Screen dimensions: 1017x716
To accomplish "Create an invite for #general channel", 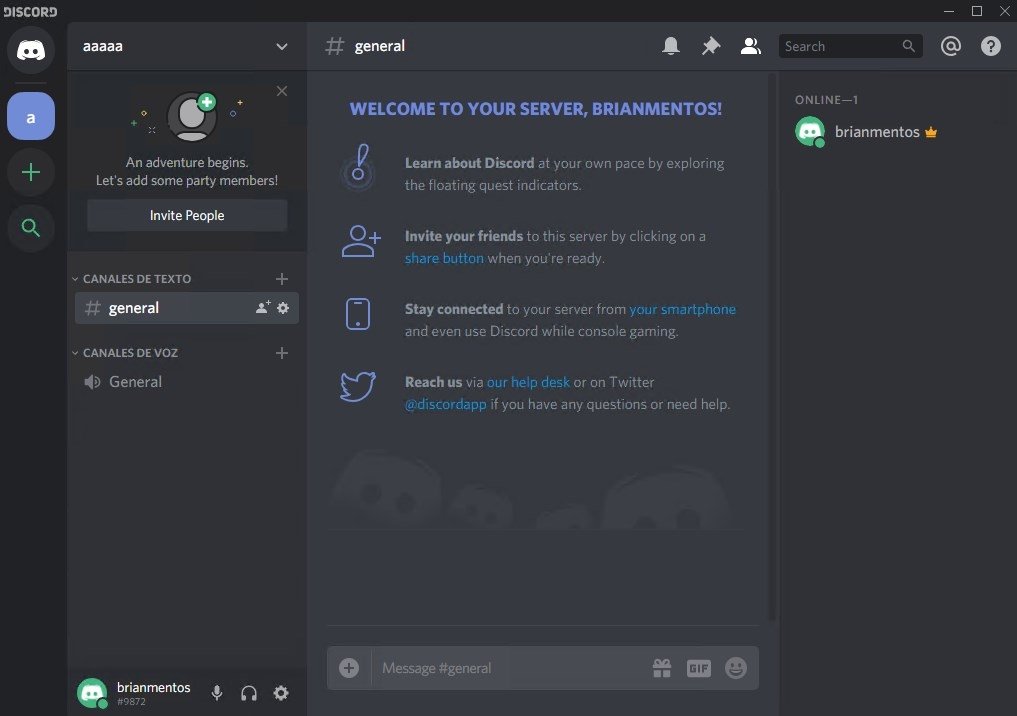I will [x=263, y=307].
